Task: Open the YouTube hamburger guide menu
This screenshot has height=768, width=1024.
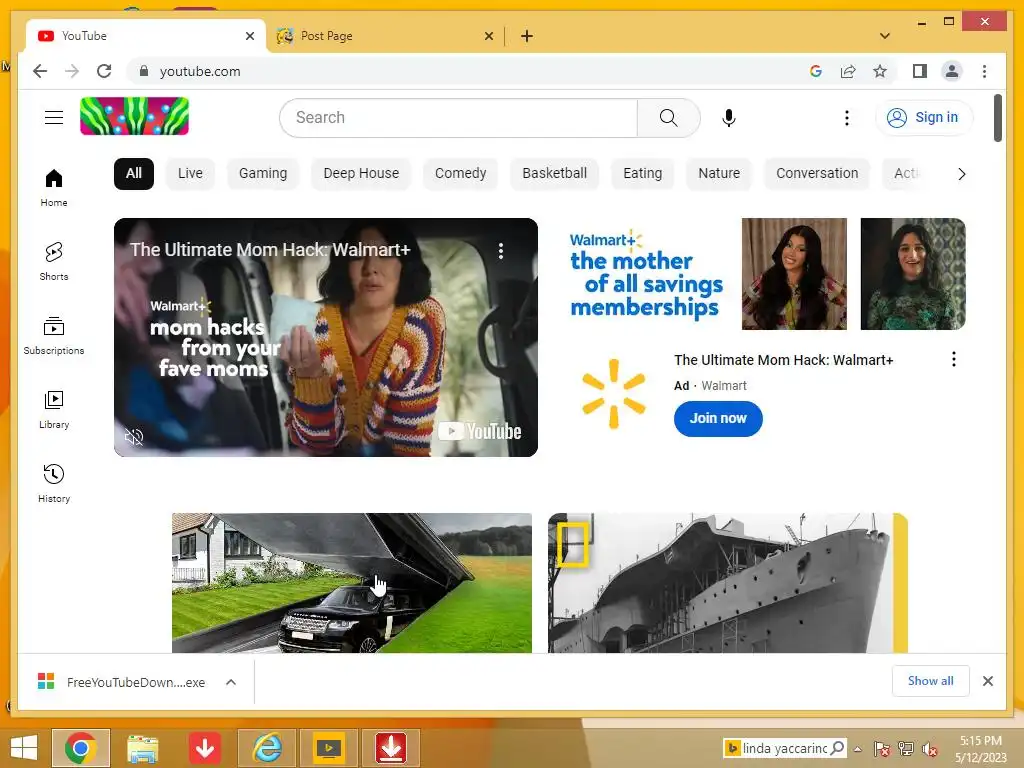Action: point(54,118)
